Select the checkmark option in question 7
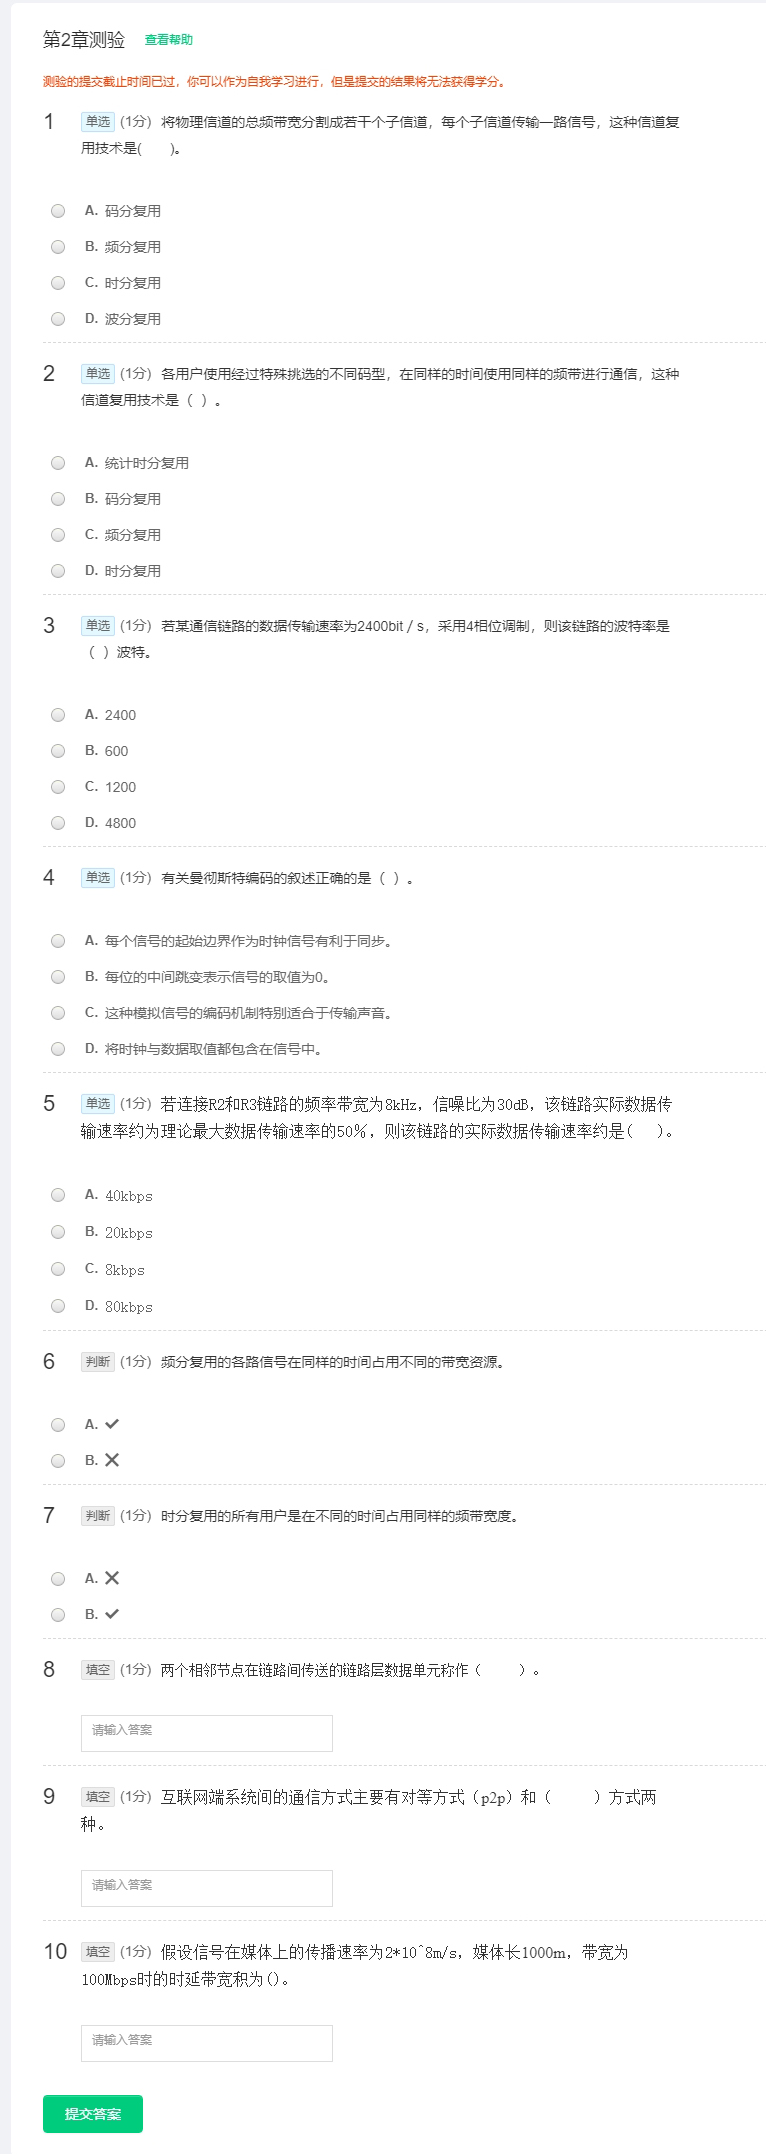766x2154 pixels. click(58, 1615)
